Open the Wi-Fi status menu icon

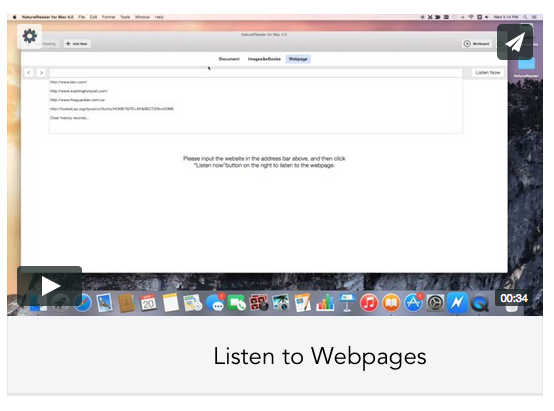[x=471, y=17]
